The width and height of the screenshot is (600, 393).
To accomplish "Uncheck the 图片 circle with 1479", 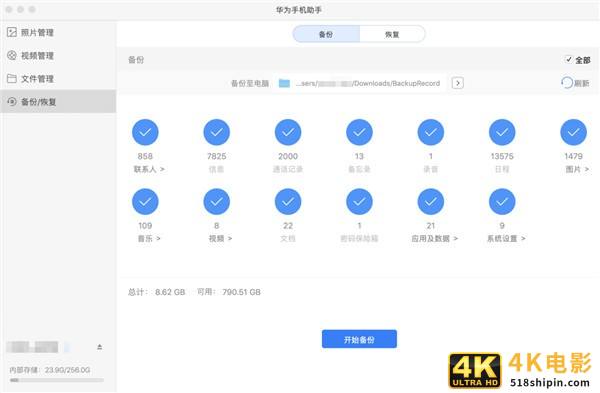I will [573, 132].
